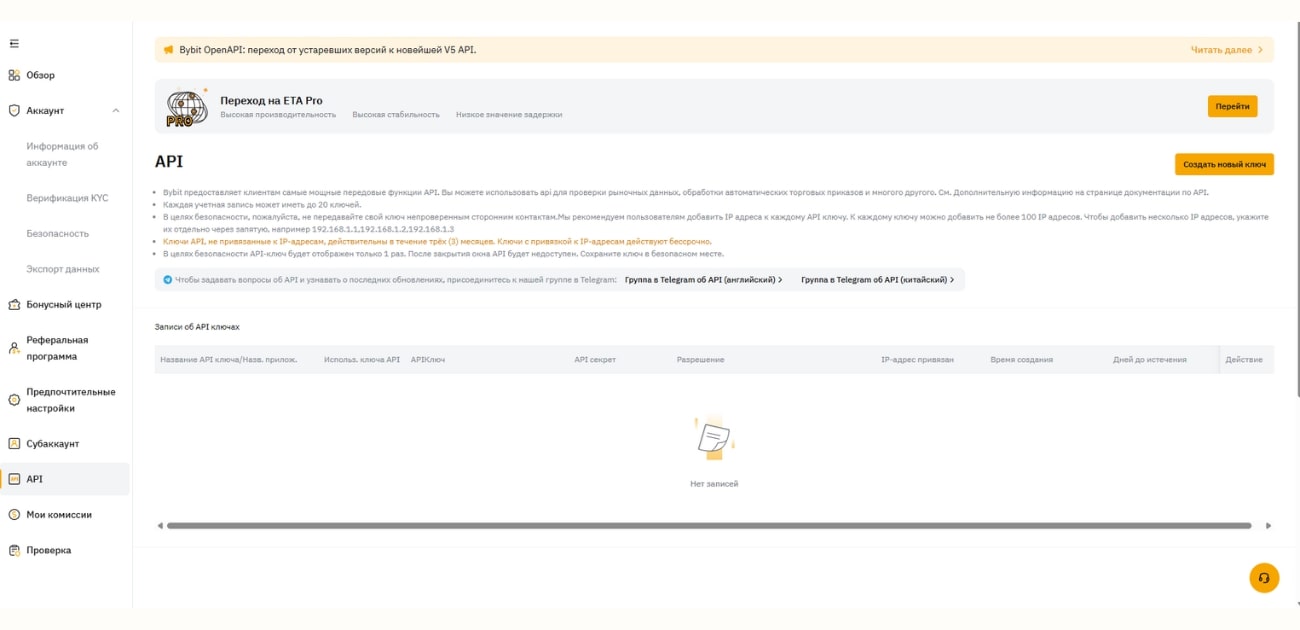Image resolution: width=1300 pixels, height=630 pixels.
Task: Click API секрет column header
Action: (595, 359)
